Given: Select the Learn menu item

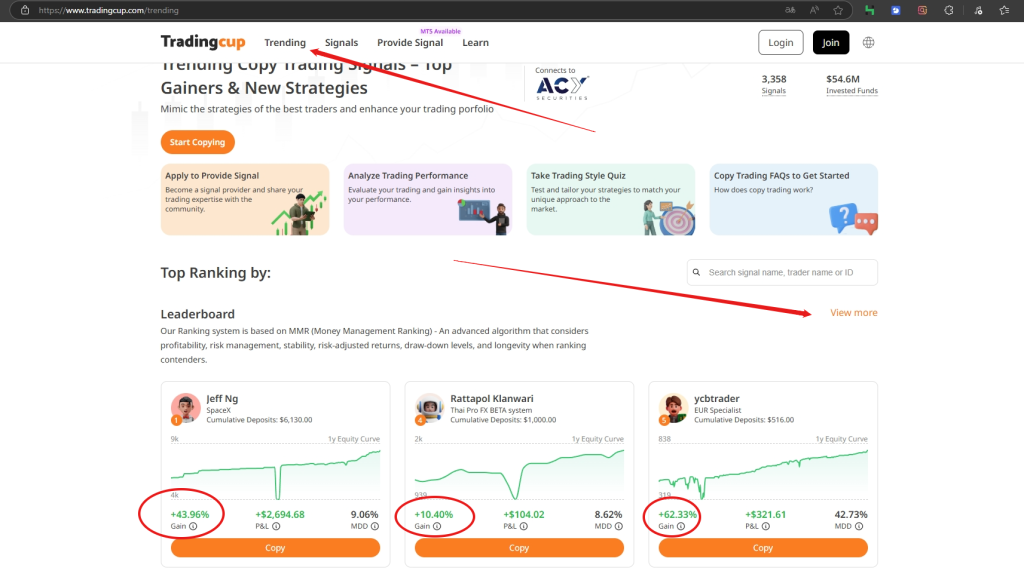Looking at the screenshot, I should tap(476, 43).
